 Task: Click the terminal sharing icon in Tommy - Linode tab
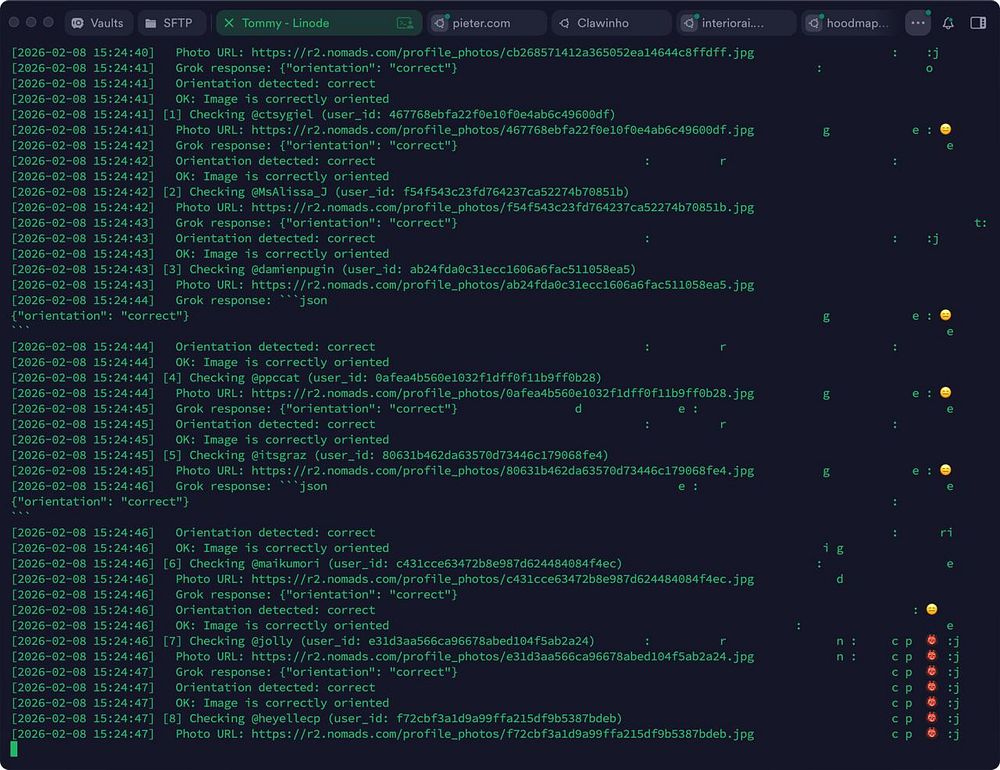[405, 24]
